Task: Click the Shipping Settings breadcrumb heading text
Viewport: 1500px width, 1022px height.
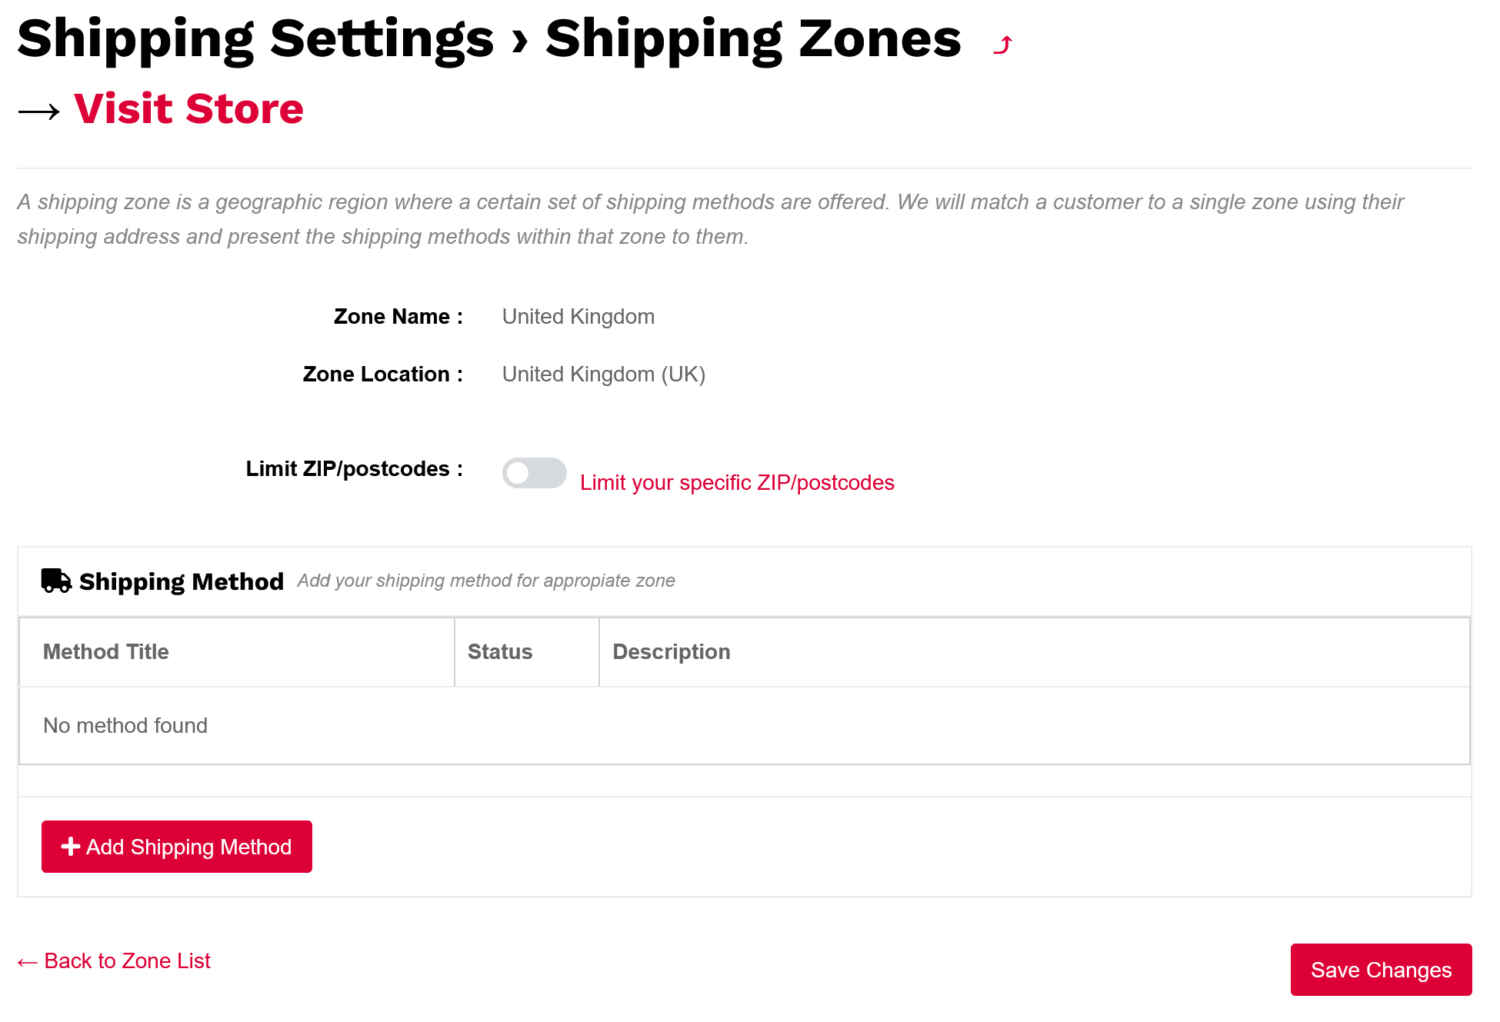Action: tap(255, 40)
